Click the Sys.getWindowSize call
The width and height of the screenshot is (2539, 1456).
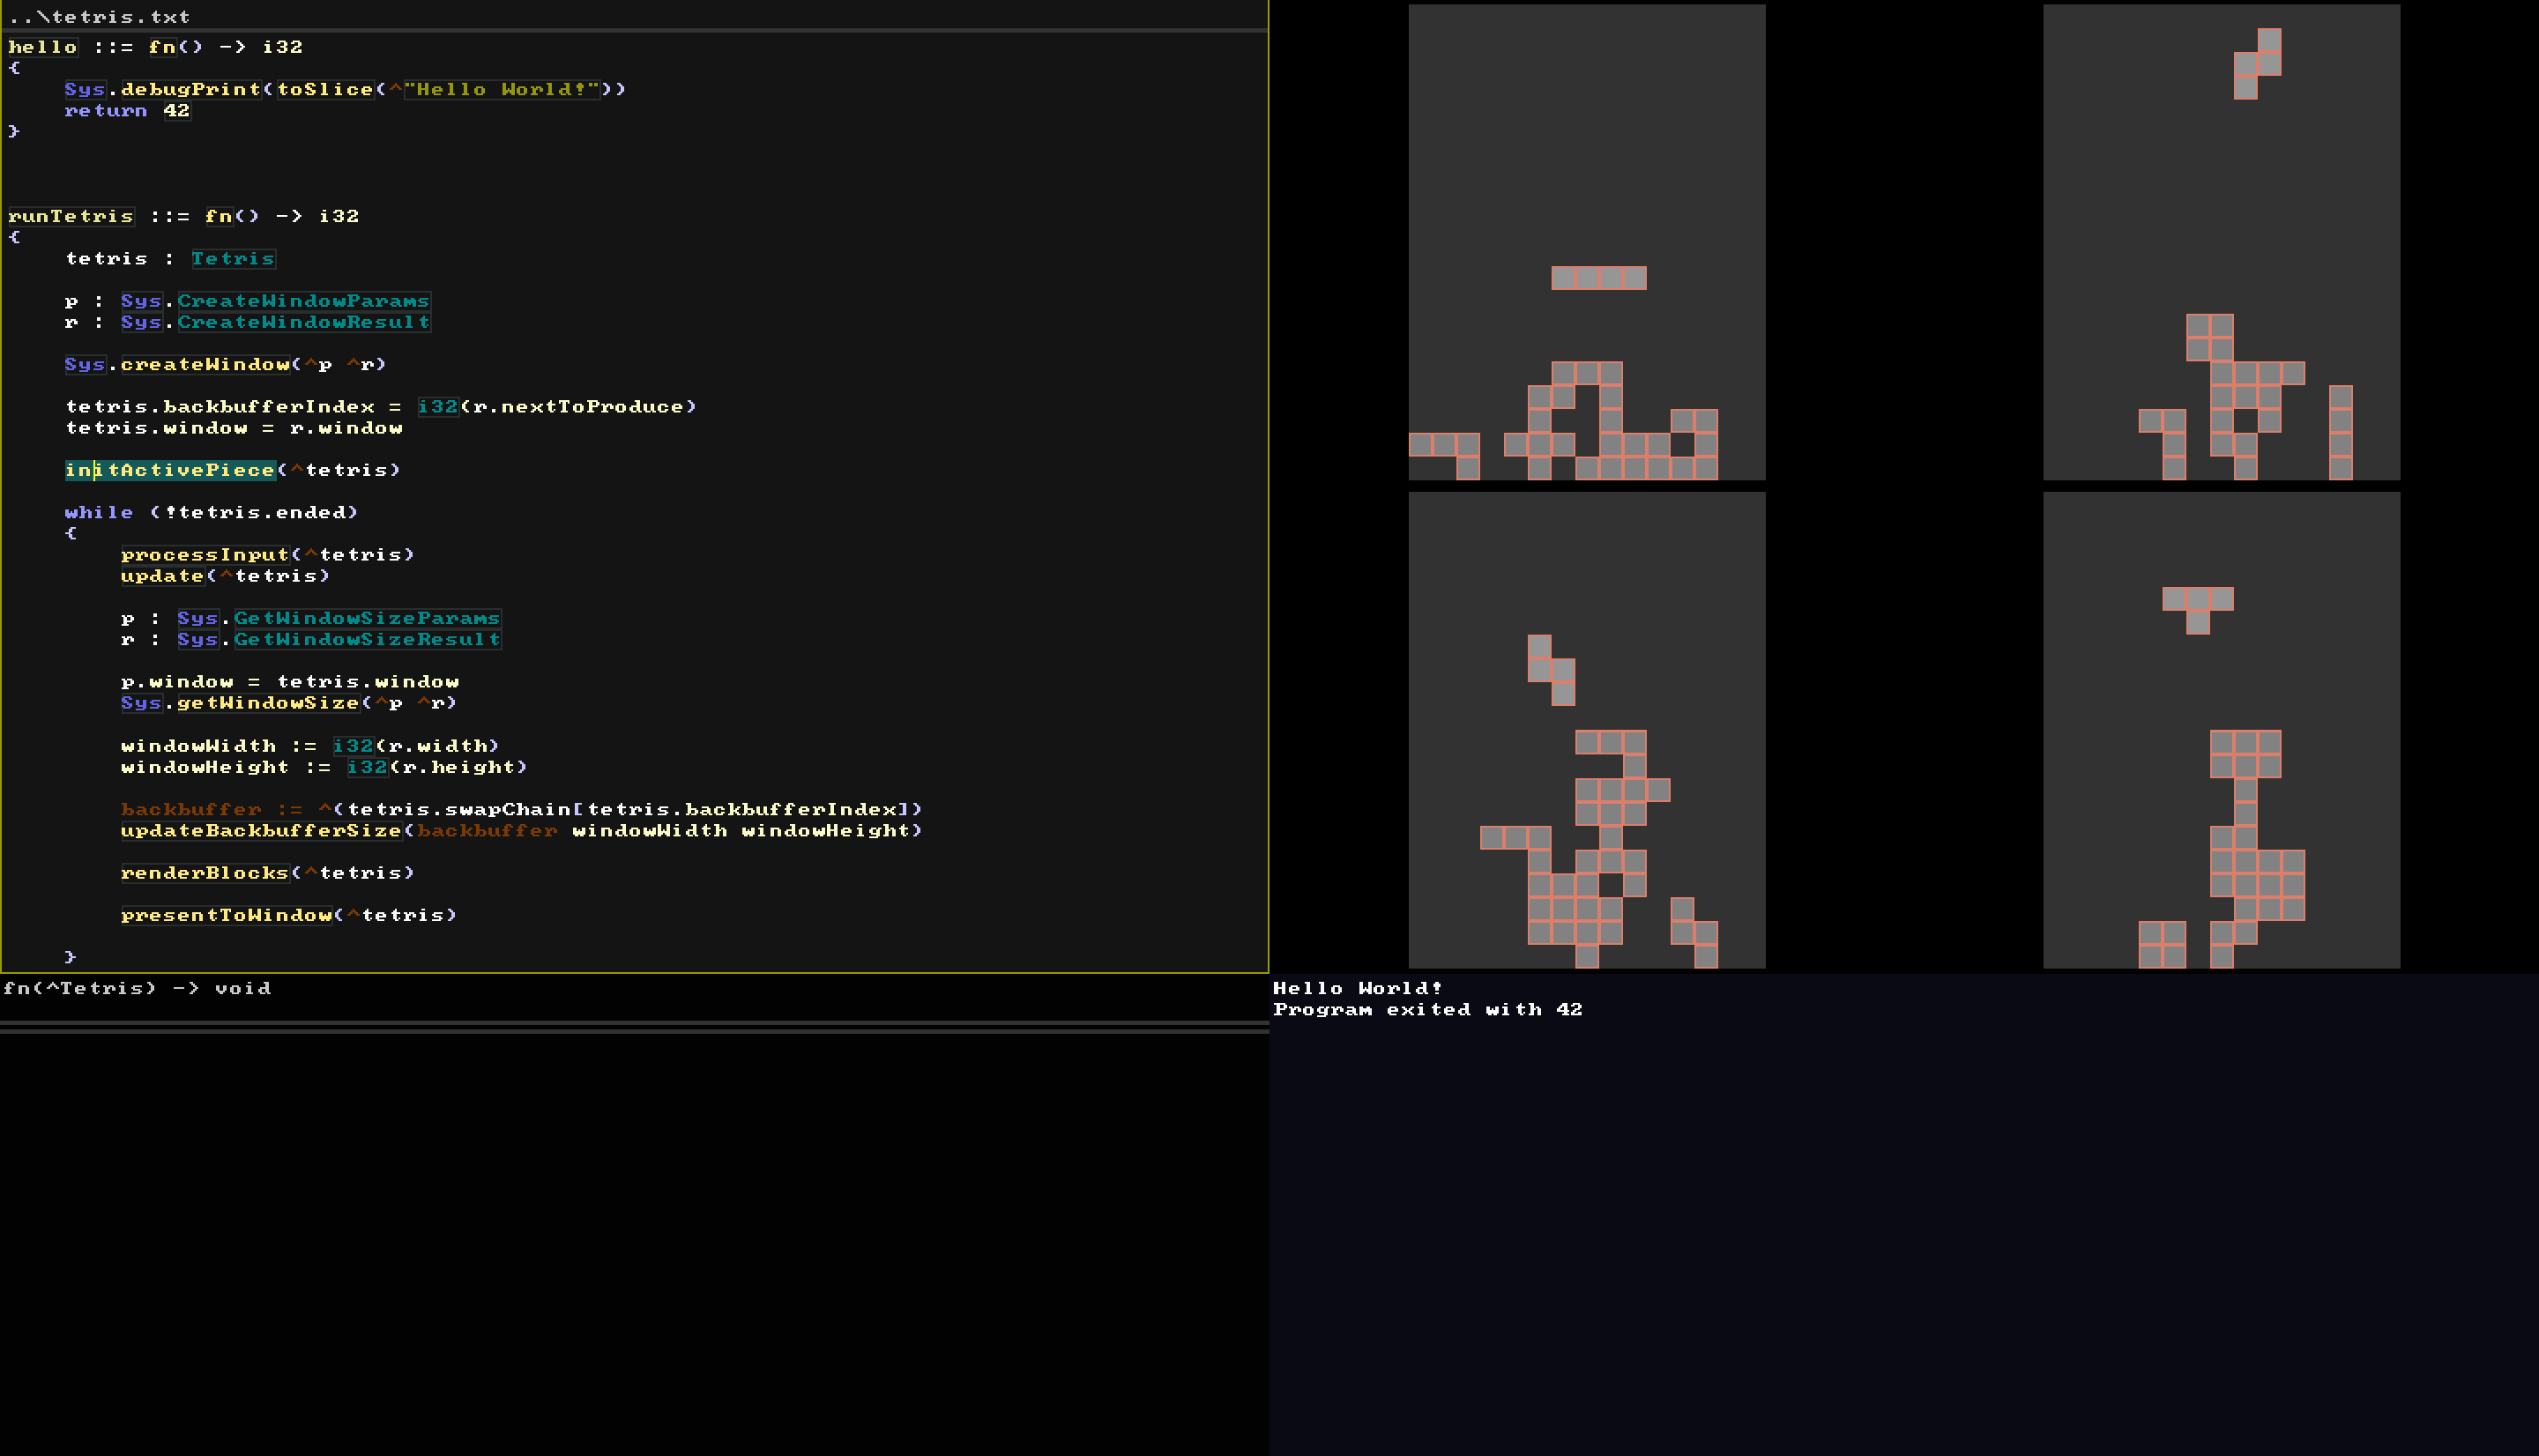pos(289,703)
